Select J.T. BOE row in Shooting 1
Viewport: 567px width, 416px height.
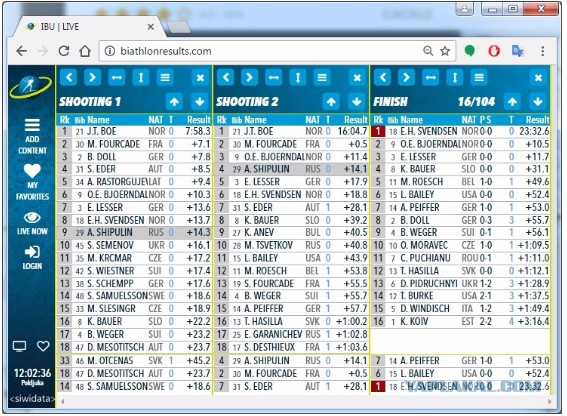pos(134,131)
